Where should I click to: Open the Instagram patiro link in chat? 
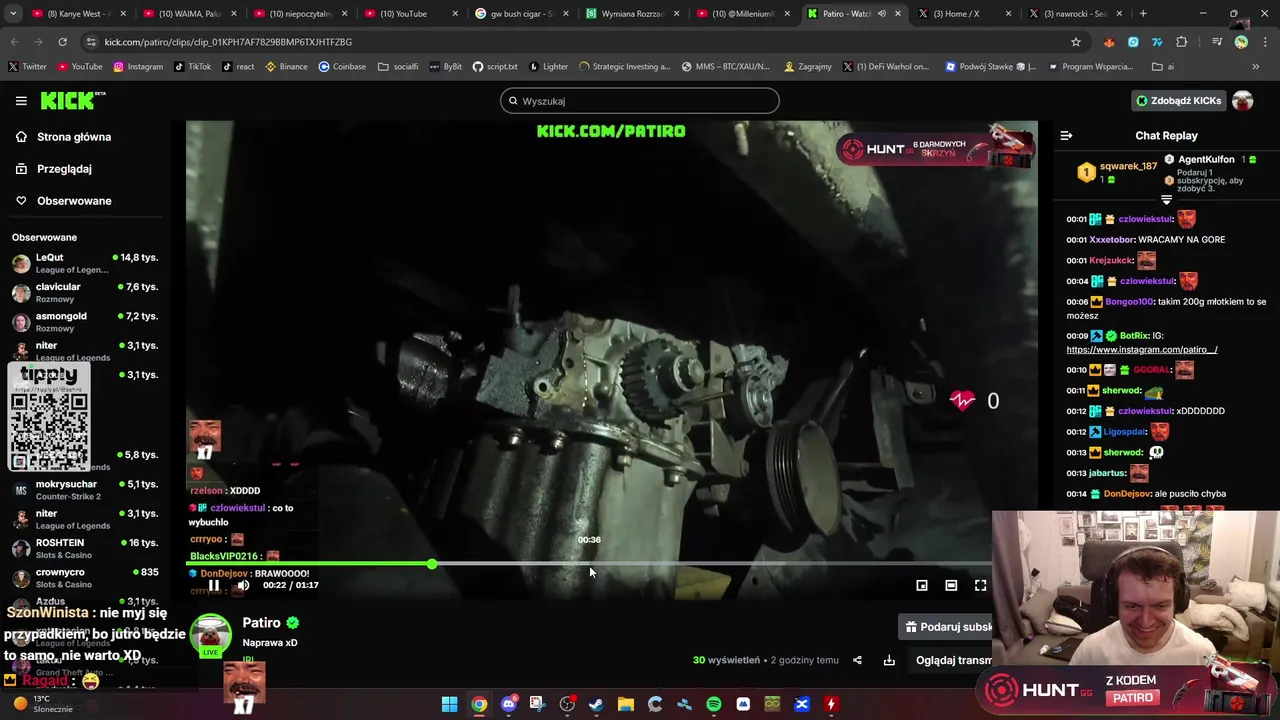pos(1141,350)
